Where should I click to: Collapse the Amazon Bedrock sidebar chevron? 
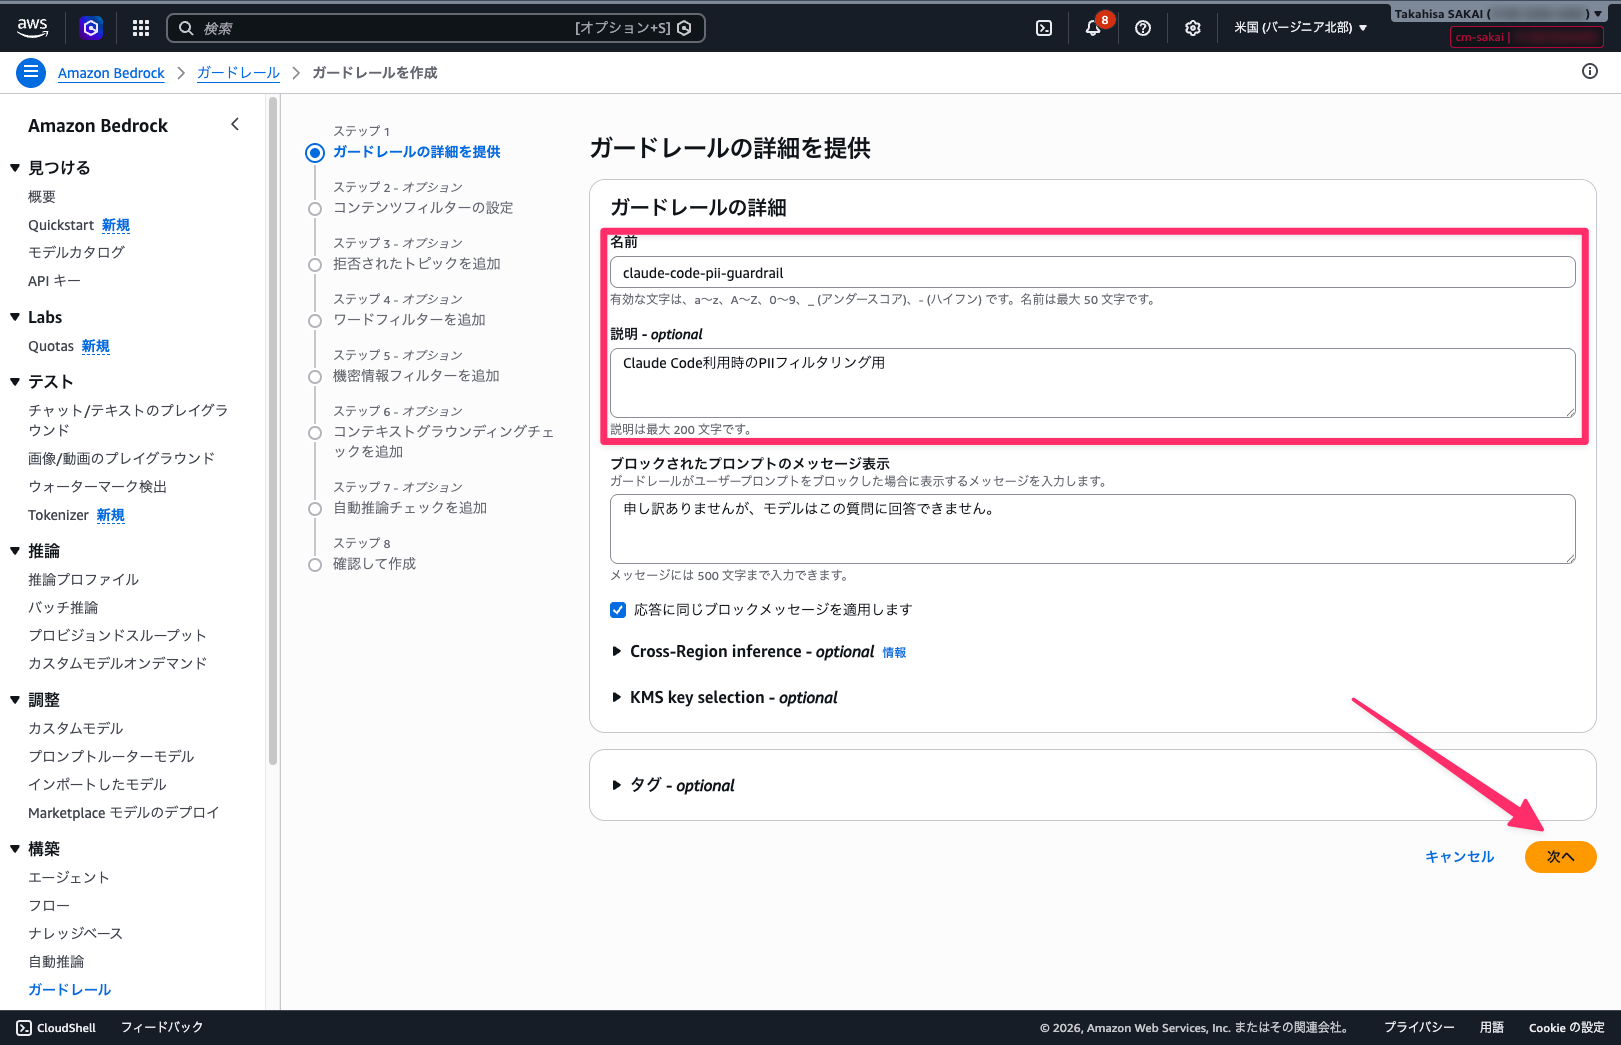pyautogui.click(x=235, y=125)
